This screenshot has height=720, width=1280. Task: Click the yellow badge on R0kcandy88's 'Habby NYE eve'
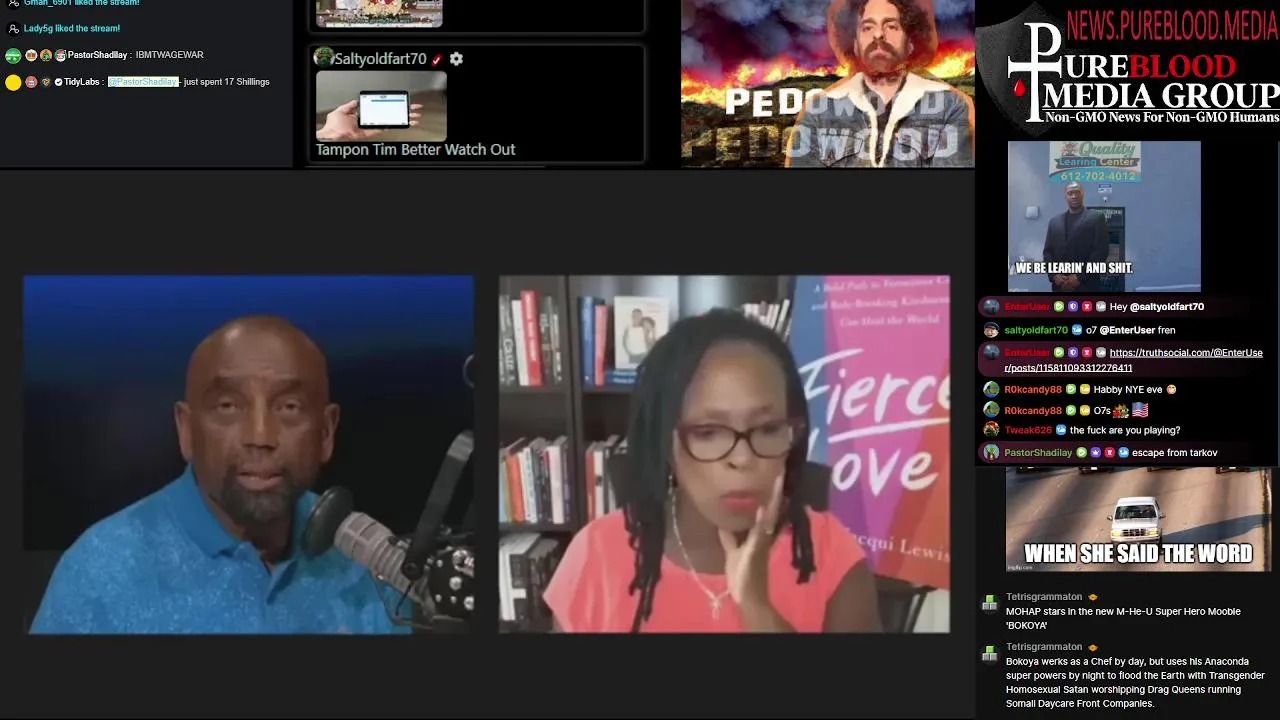[x=1084, y=389]
